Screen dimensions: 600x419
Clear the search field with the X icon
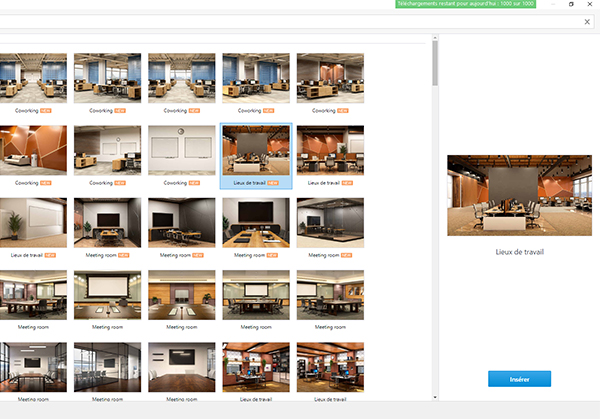(x=587, y=21)
